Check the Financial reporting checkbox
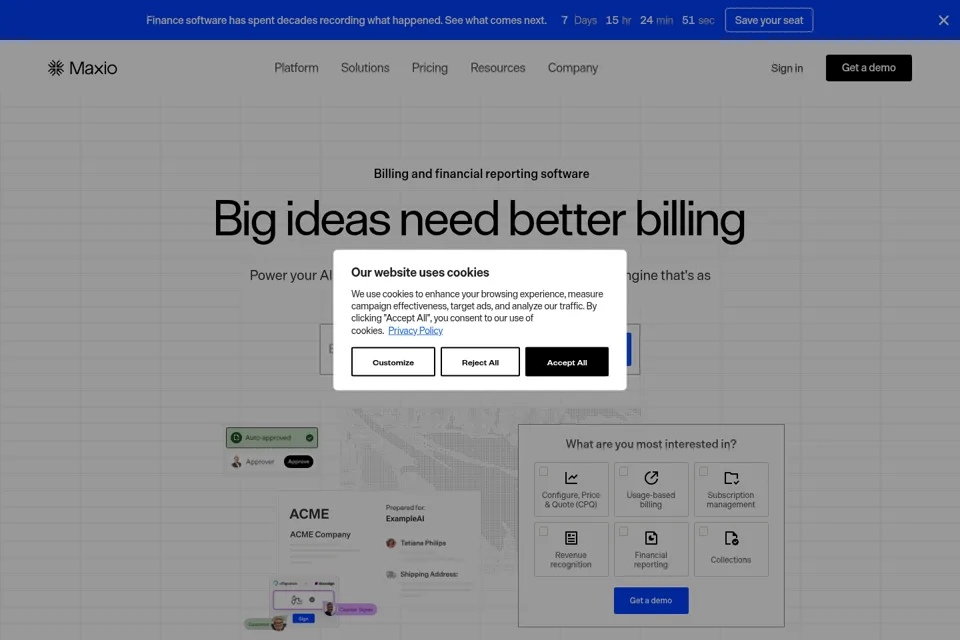Image resolution: width=960 pixels, height=640 pixels. (x=623, y=532)
